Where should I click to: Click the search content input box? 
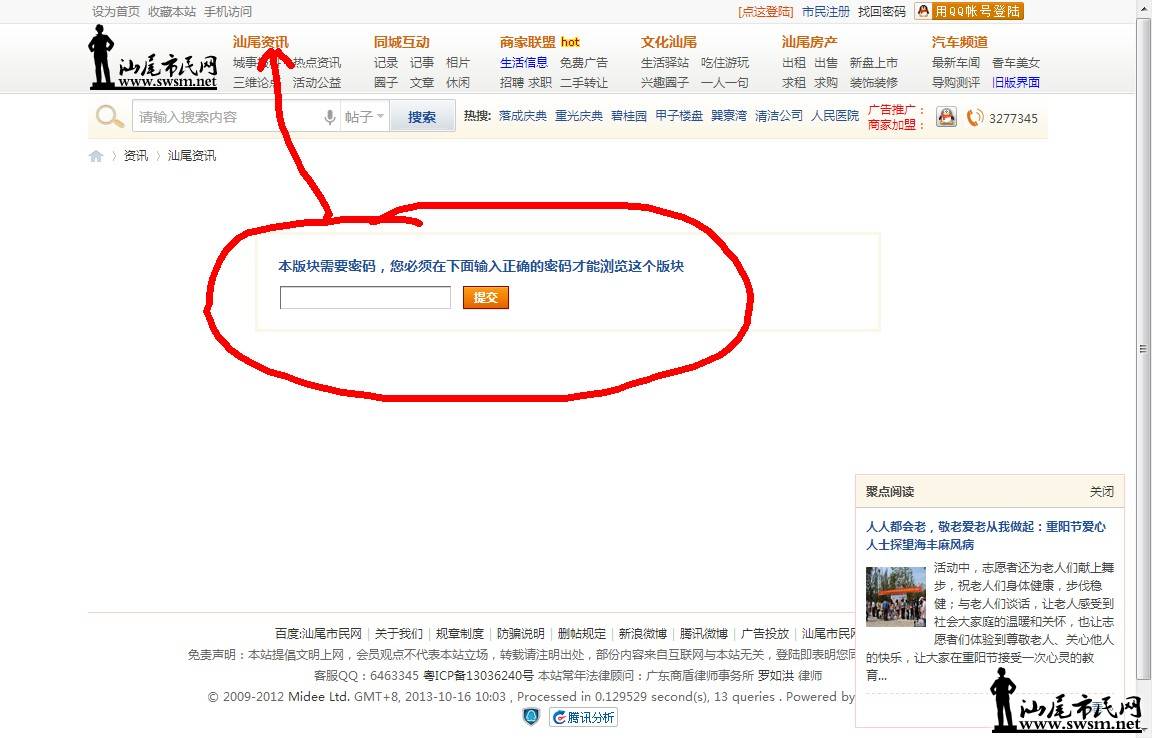(x=228, y=117)
